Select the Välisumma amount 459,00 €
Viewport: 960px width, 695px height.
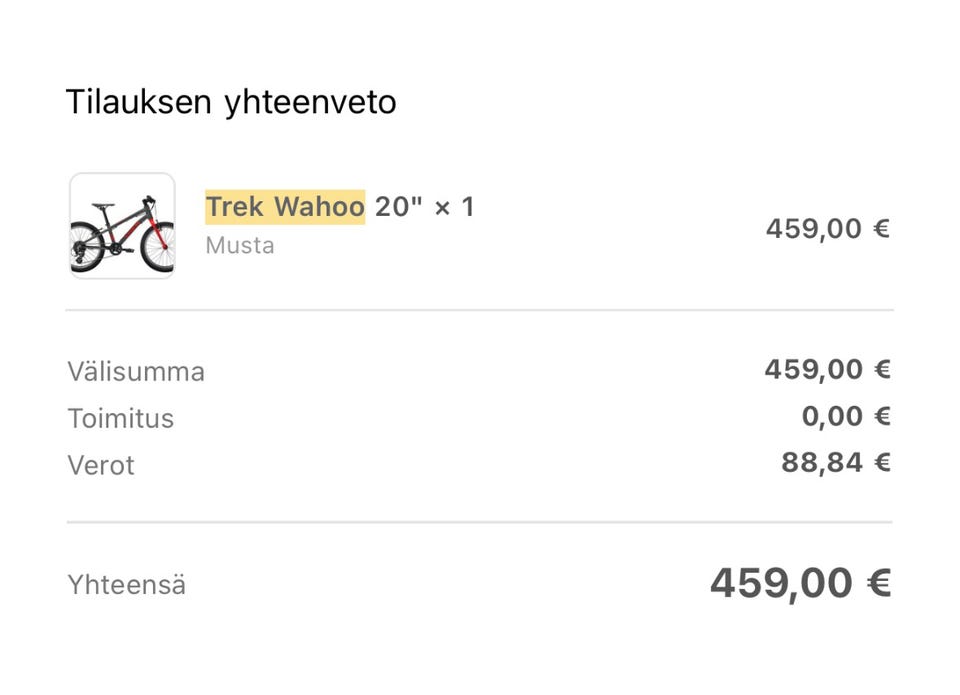point(827,370)
